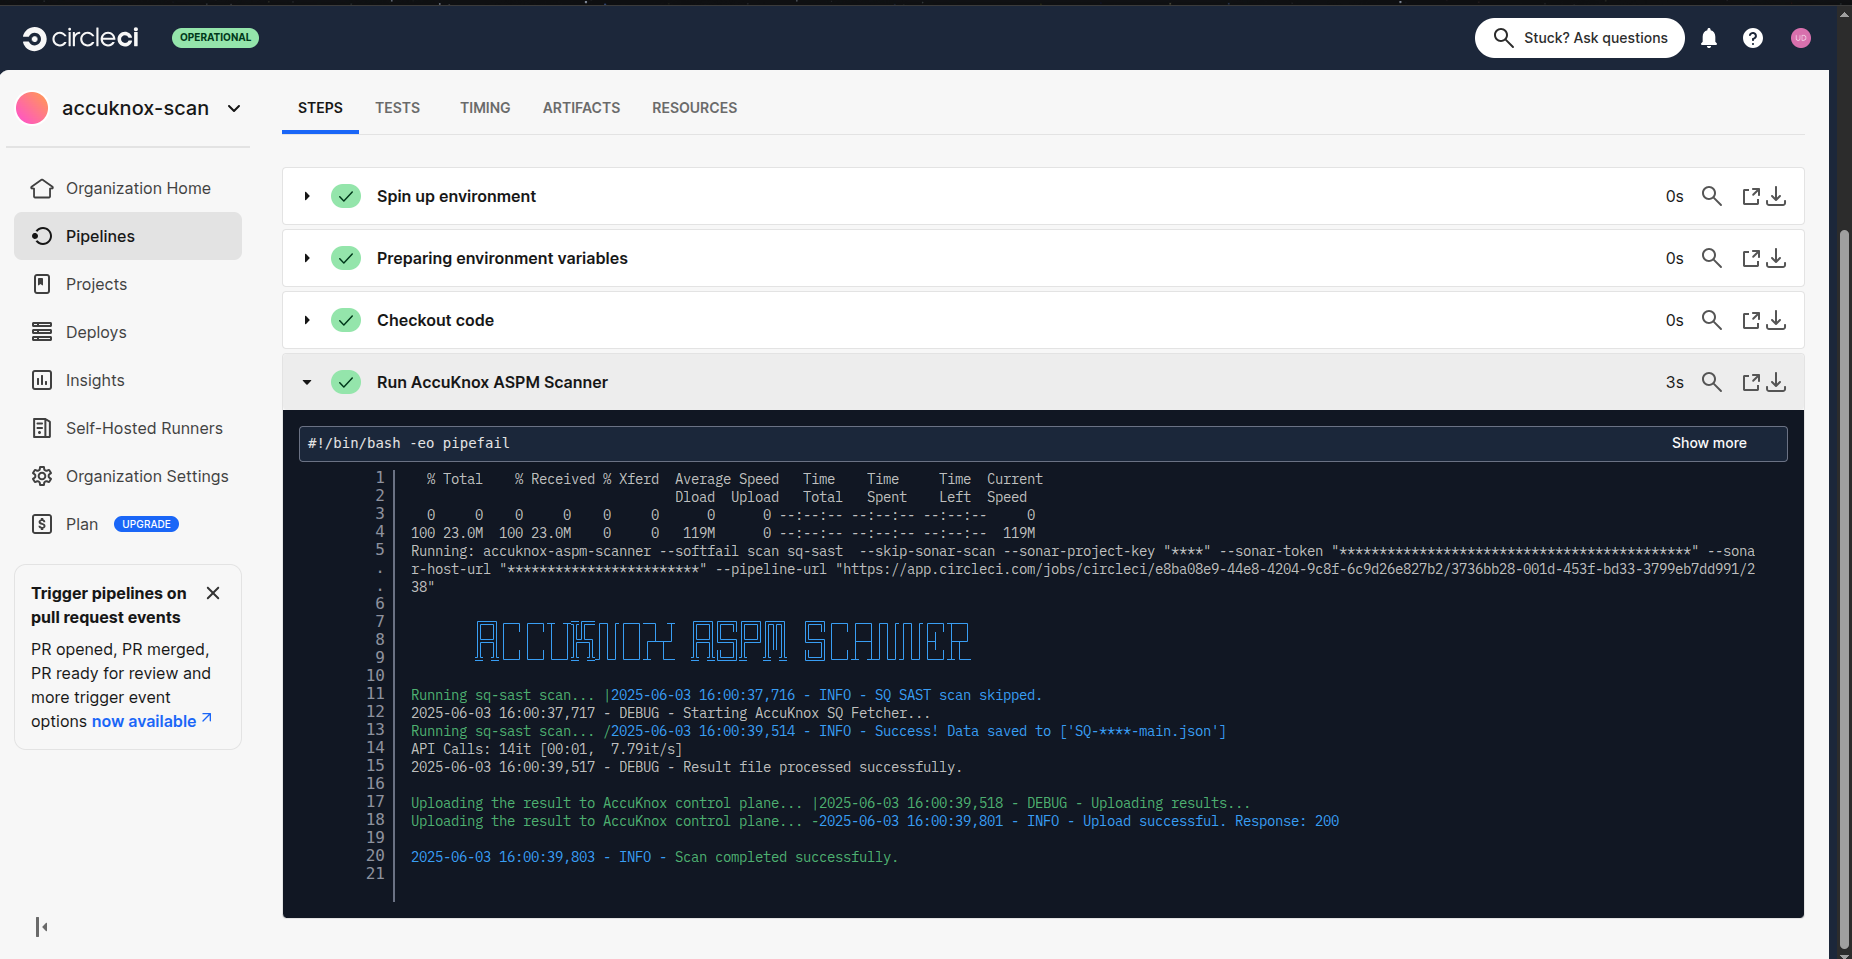Search the Spin up environment step output

pos(1712,196)
